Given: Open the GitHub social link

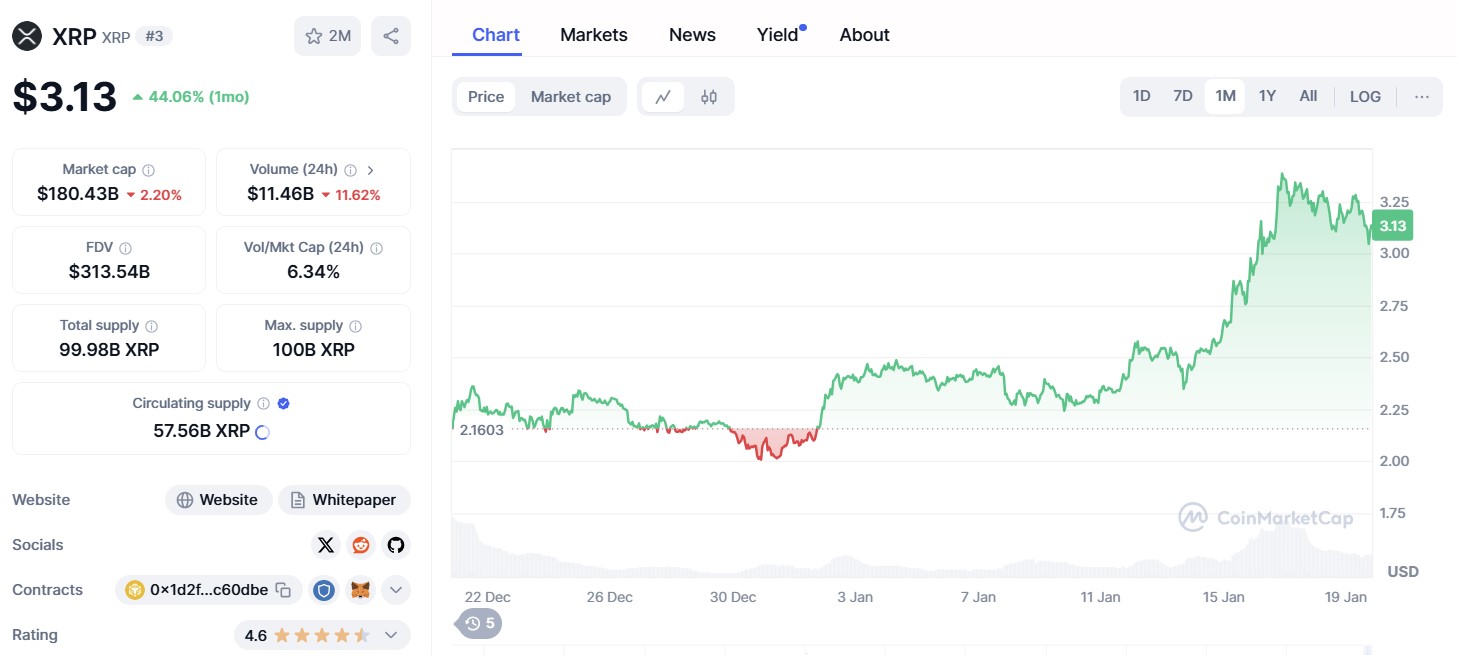Looking at the screenshot, I should 396,545.
